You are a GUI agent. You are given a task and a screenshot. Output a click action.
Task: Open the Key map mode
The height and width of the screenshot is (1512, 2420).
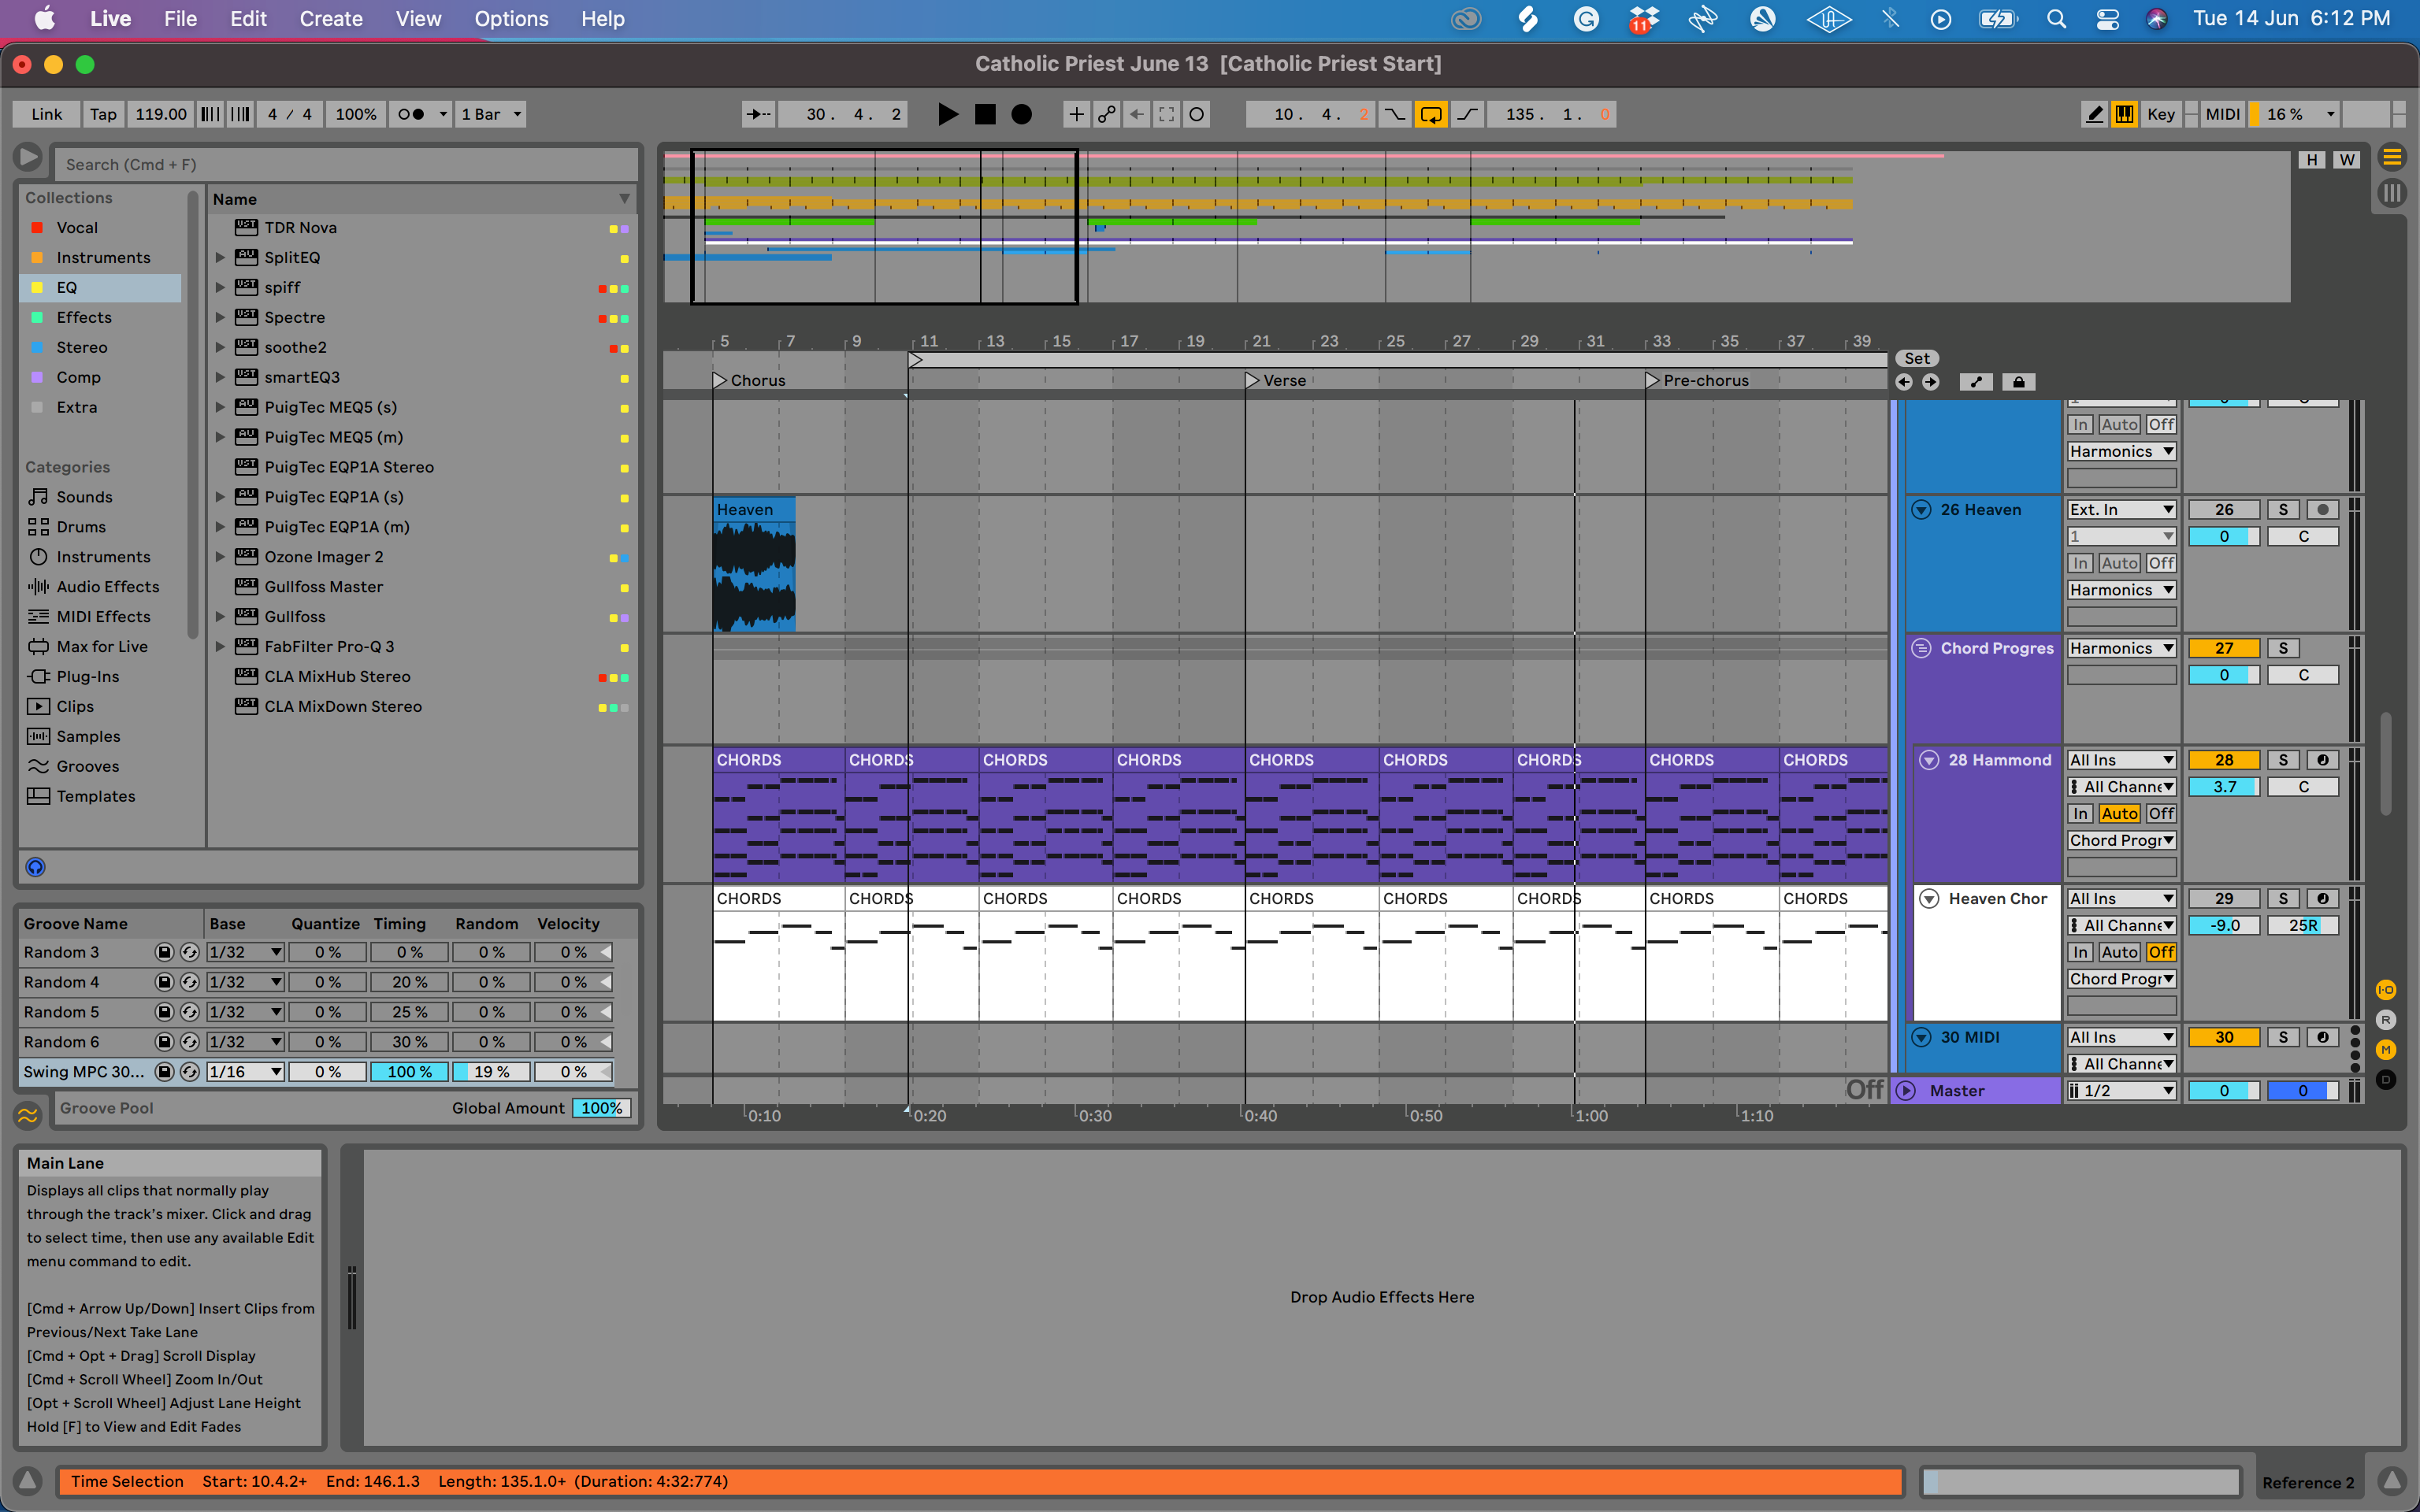pyautogui.click(x=2160, y=114)
